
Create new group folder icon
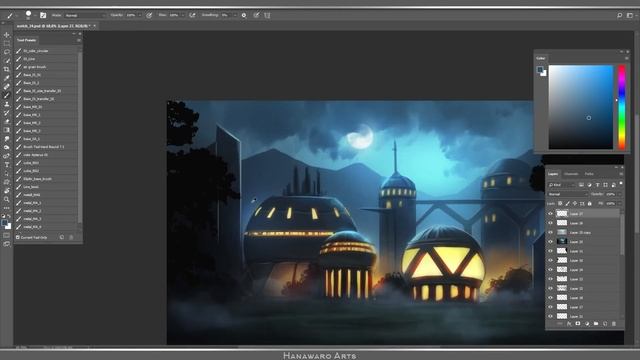(x=596, y=324)
